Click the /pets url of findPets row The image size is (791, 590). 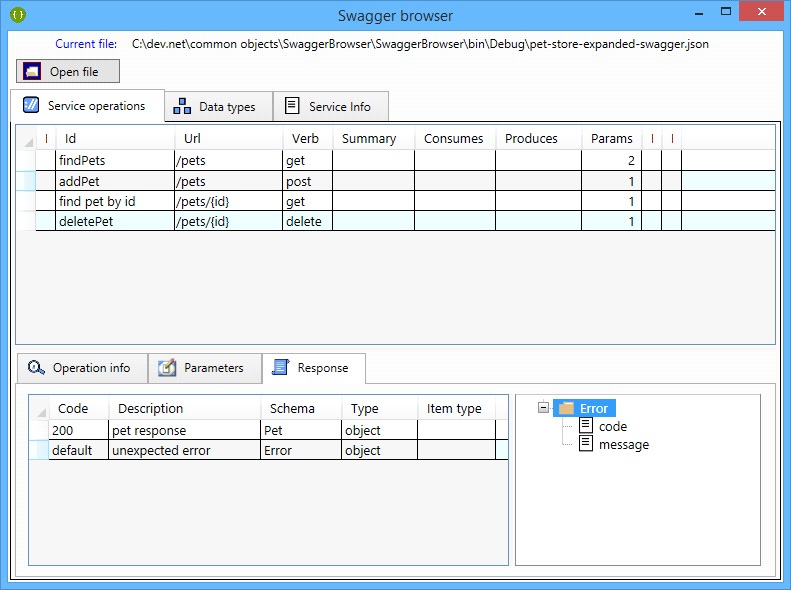[x=229, y=160]
